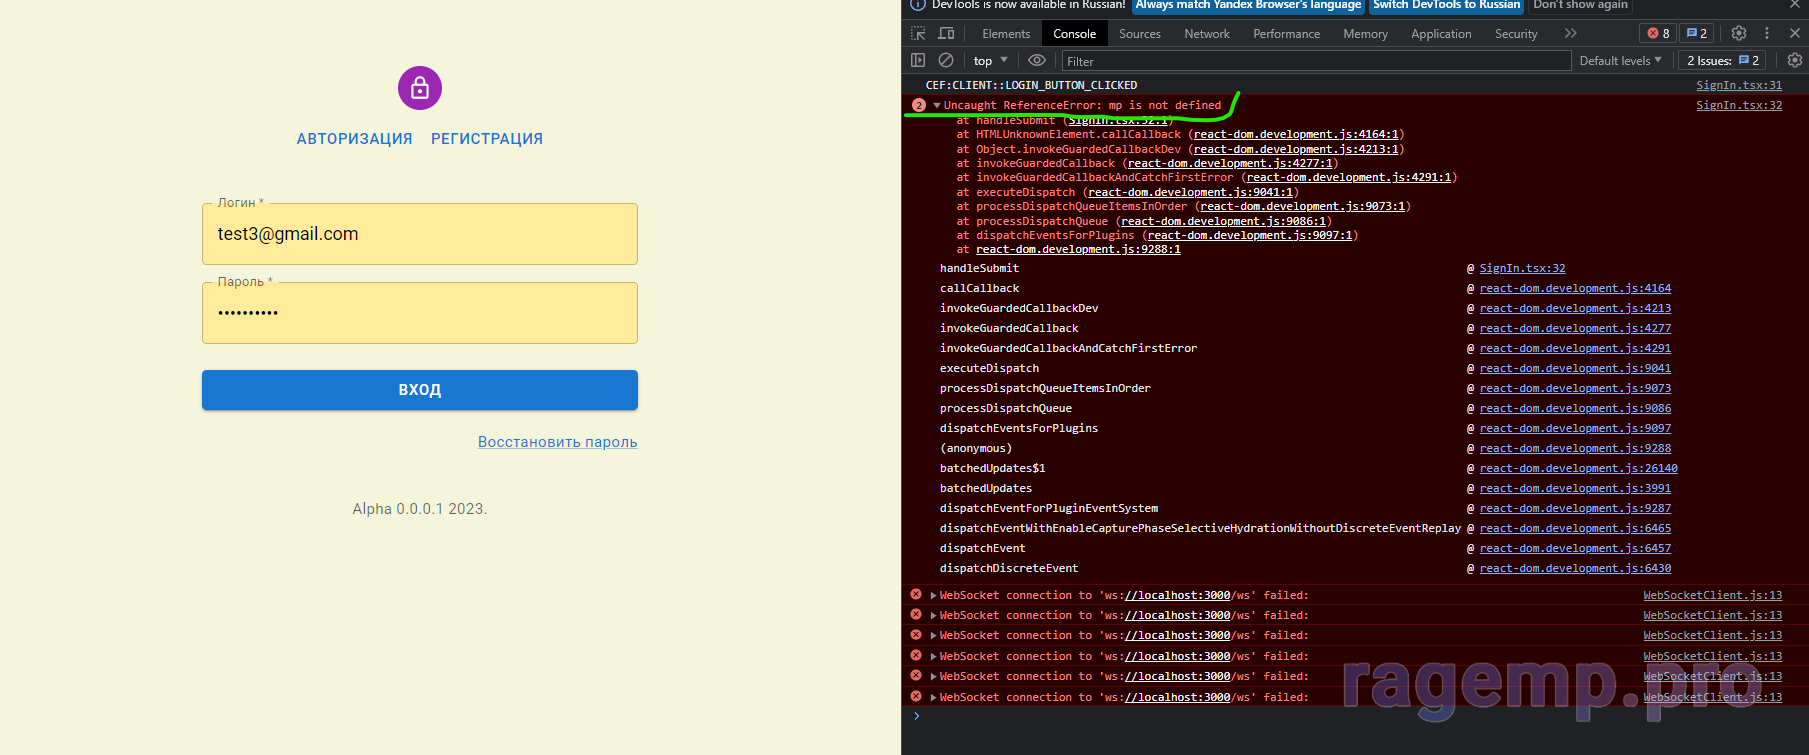Toggle the device toolbar icon

(x=946, y=33)
